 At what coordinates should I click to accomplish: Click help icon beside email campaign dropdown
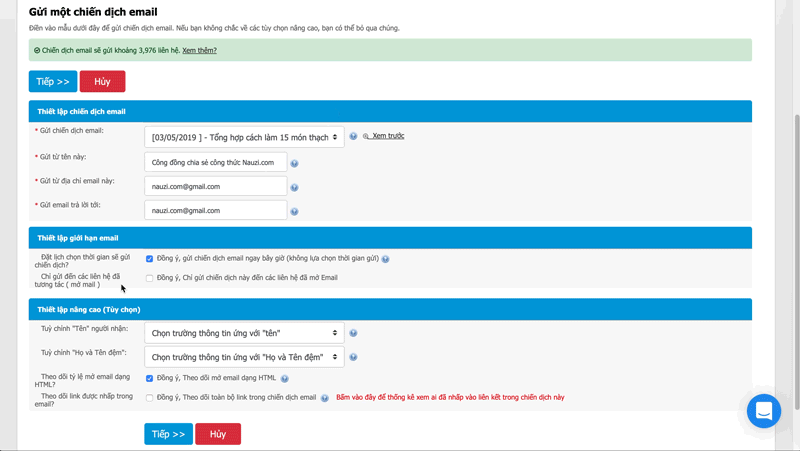[x=354, y=136]
